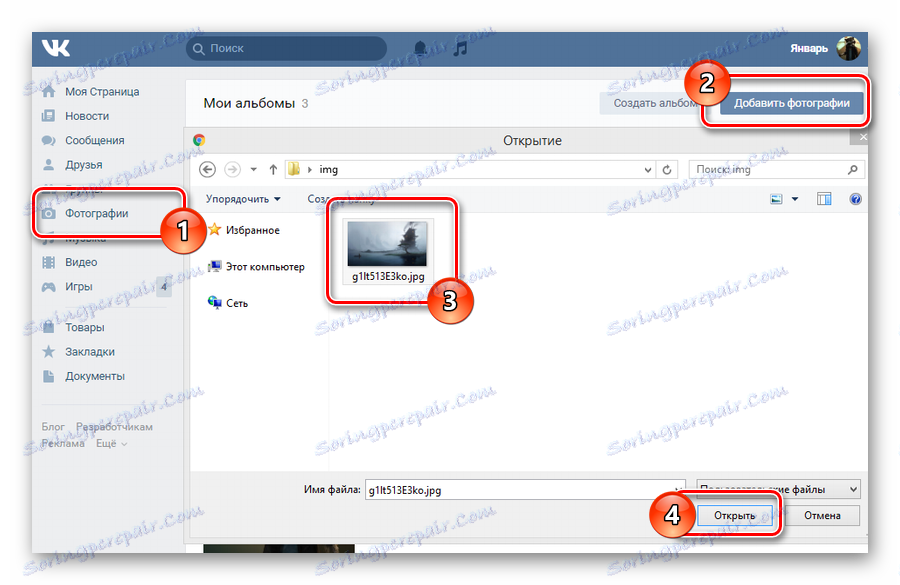This screenshot has width=900, height=585.
Task: Open the Упорядочить dropdown menu
Action: coord(243,199)
